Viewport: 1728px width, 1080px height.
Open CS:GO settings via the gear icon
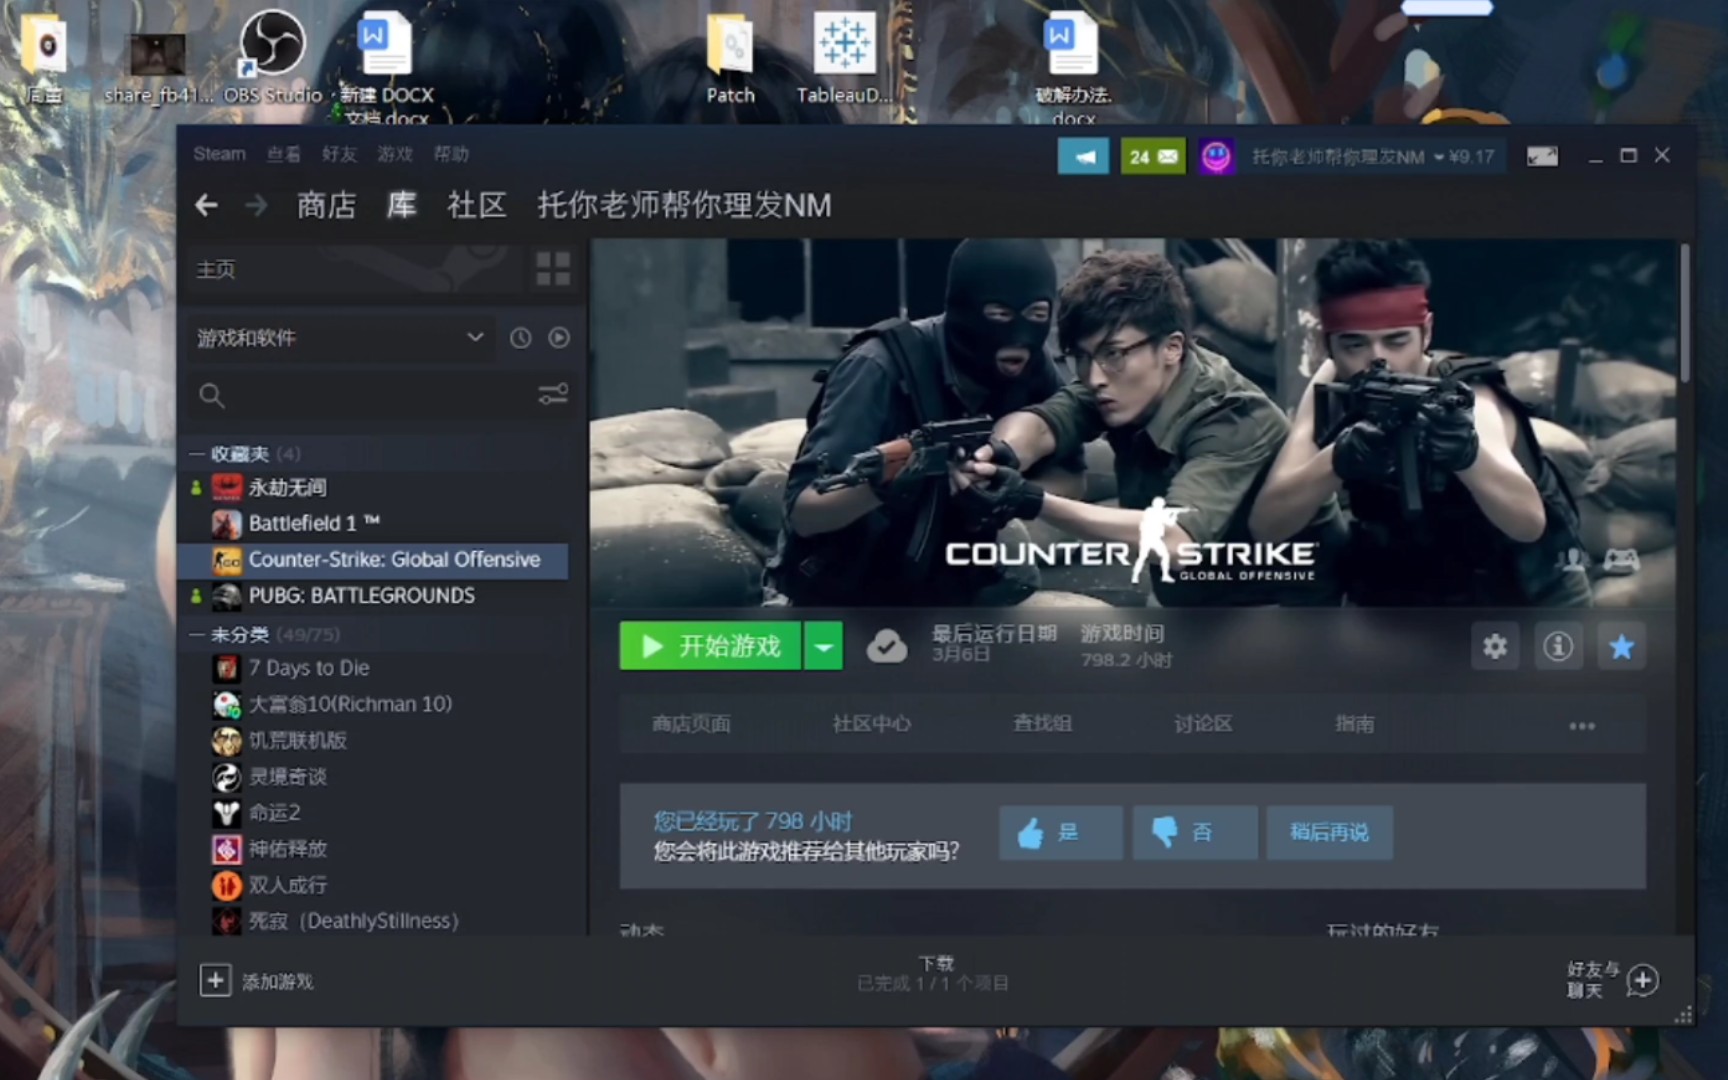pyautogui.click(x=1494, y=646)
